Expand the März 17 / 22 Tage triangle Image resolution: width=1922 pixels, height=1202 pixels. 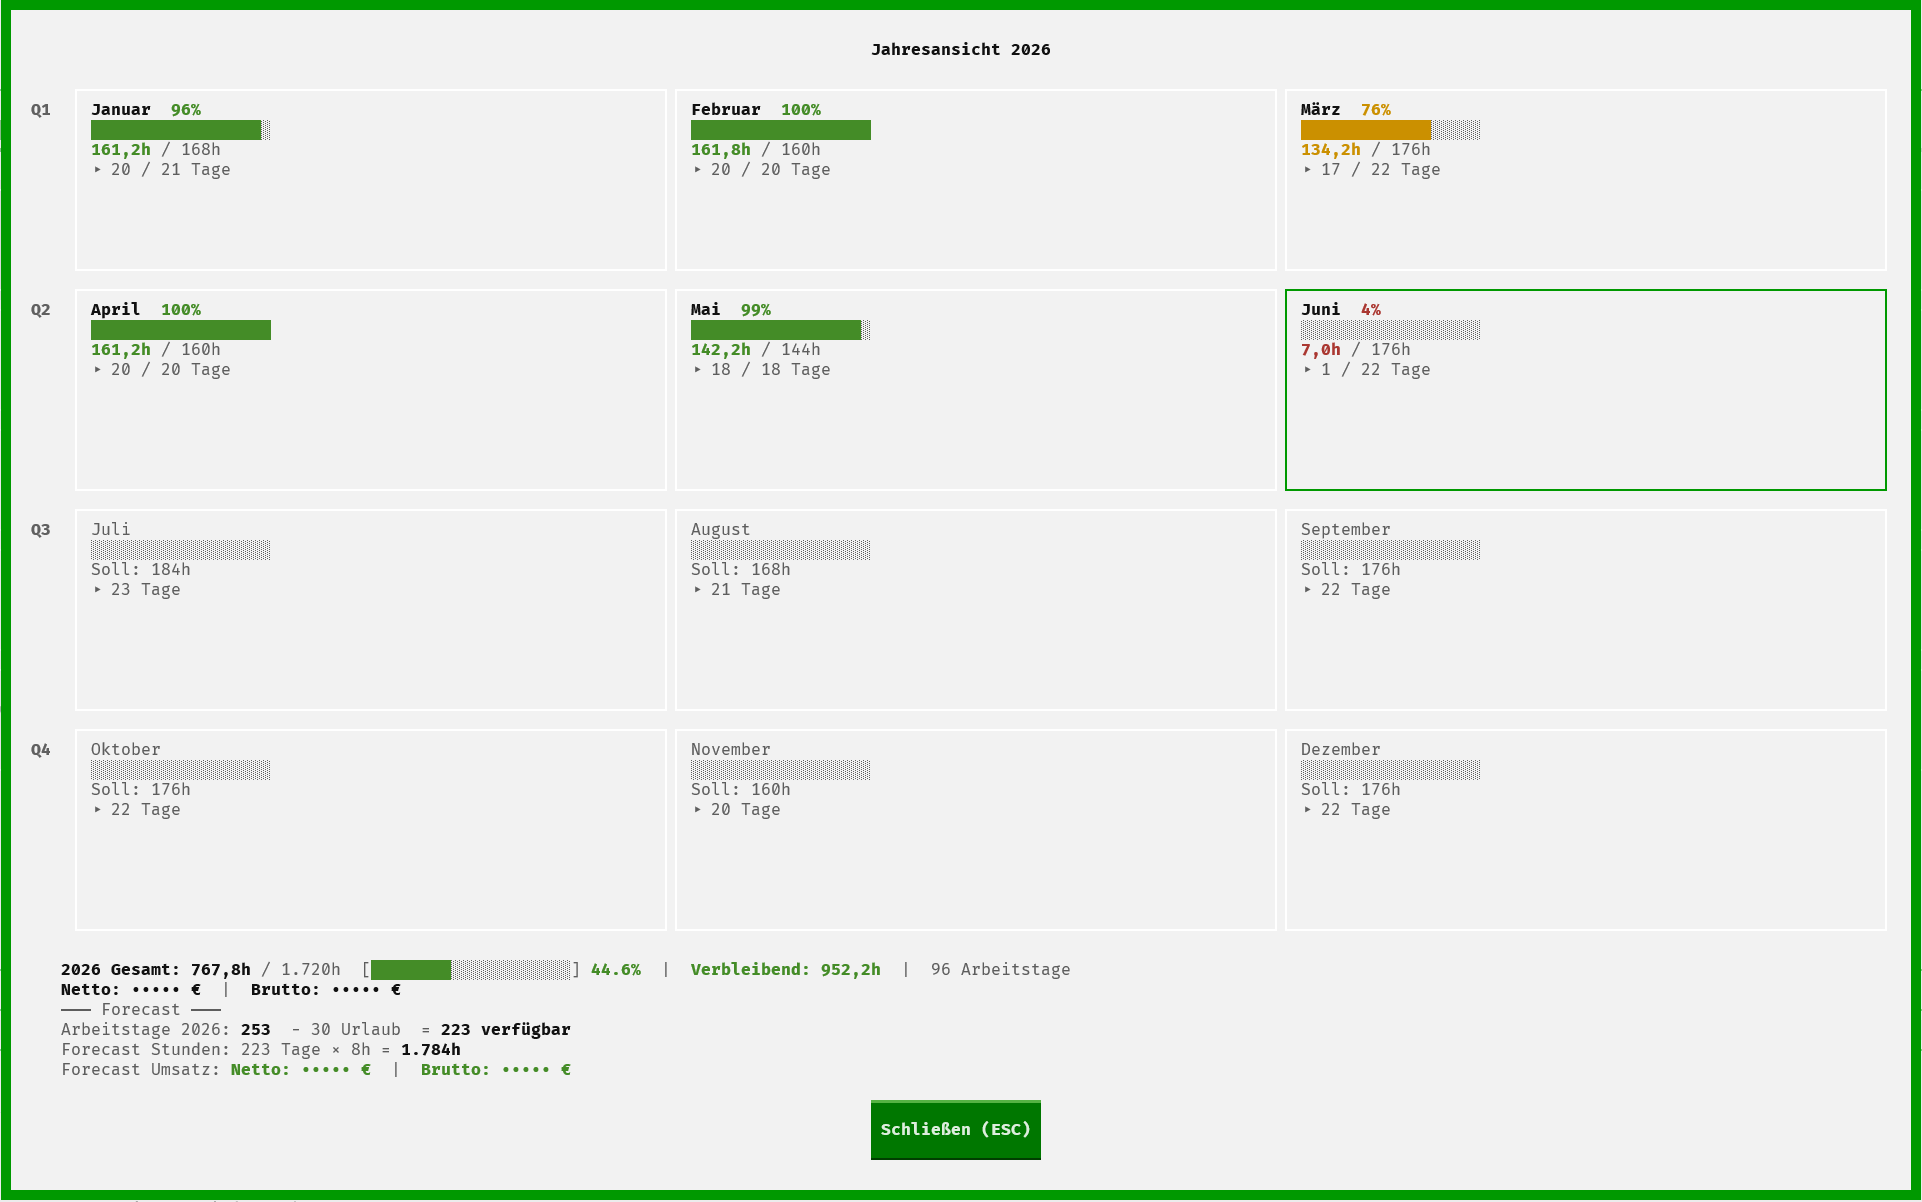coord(1308,170)
